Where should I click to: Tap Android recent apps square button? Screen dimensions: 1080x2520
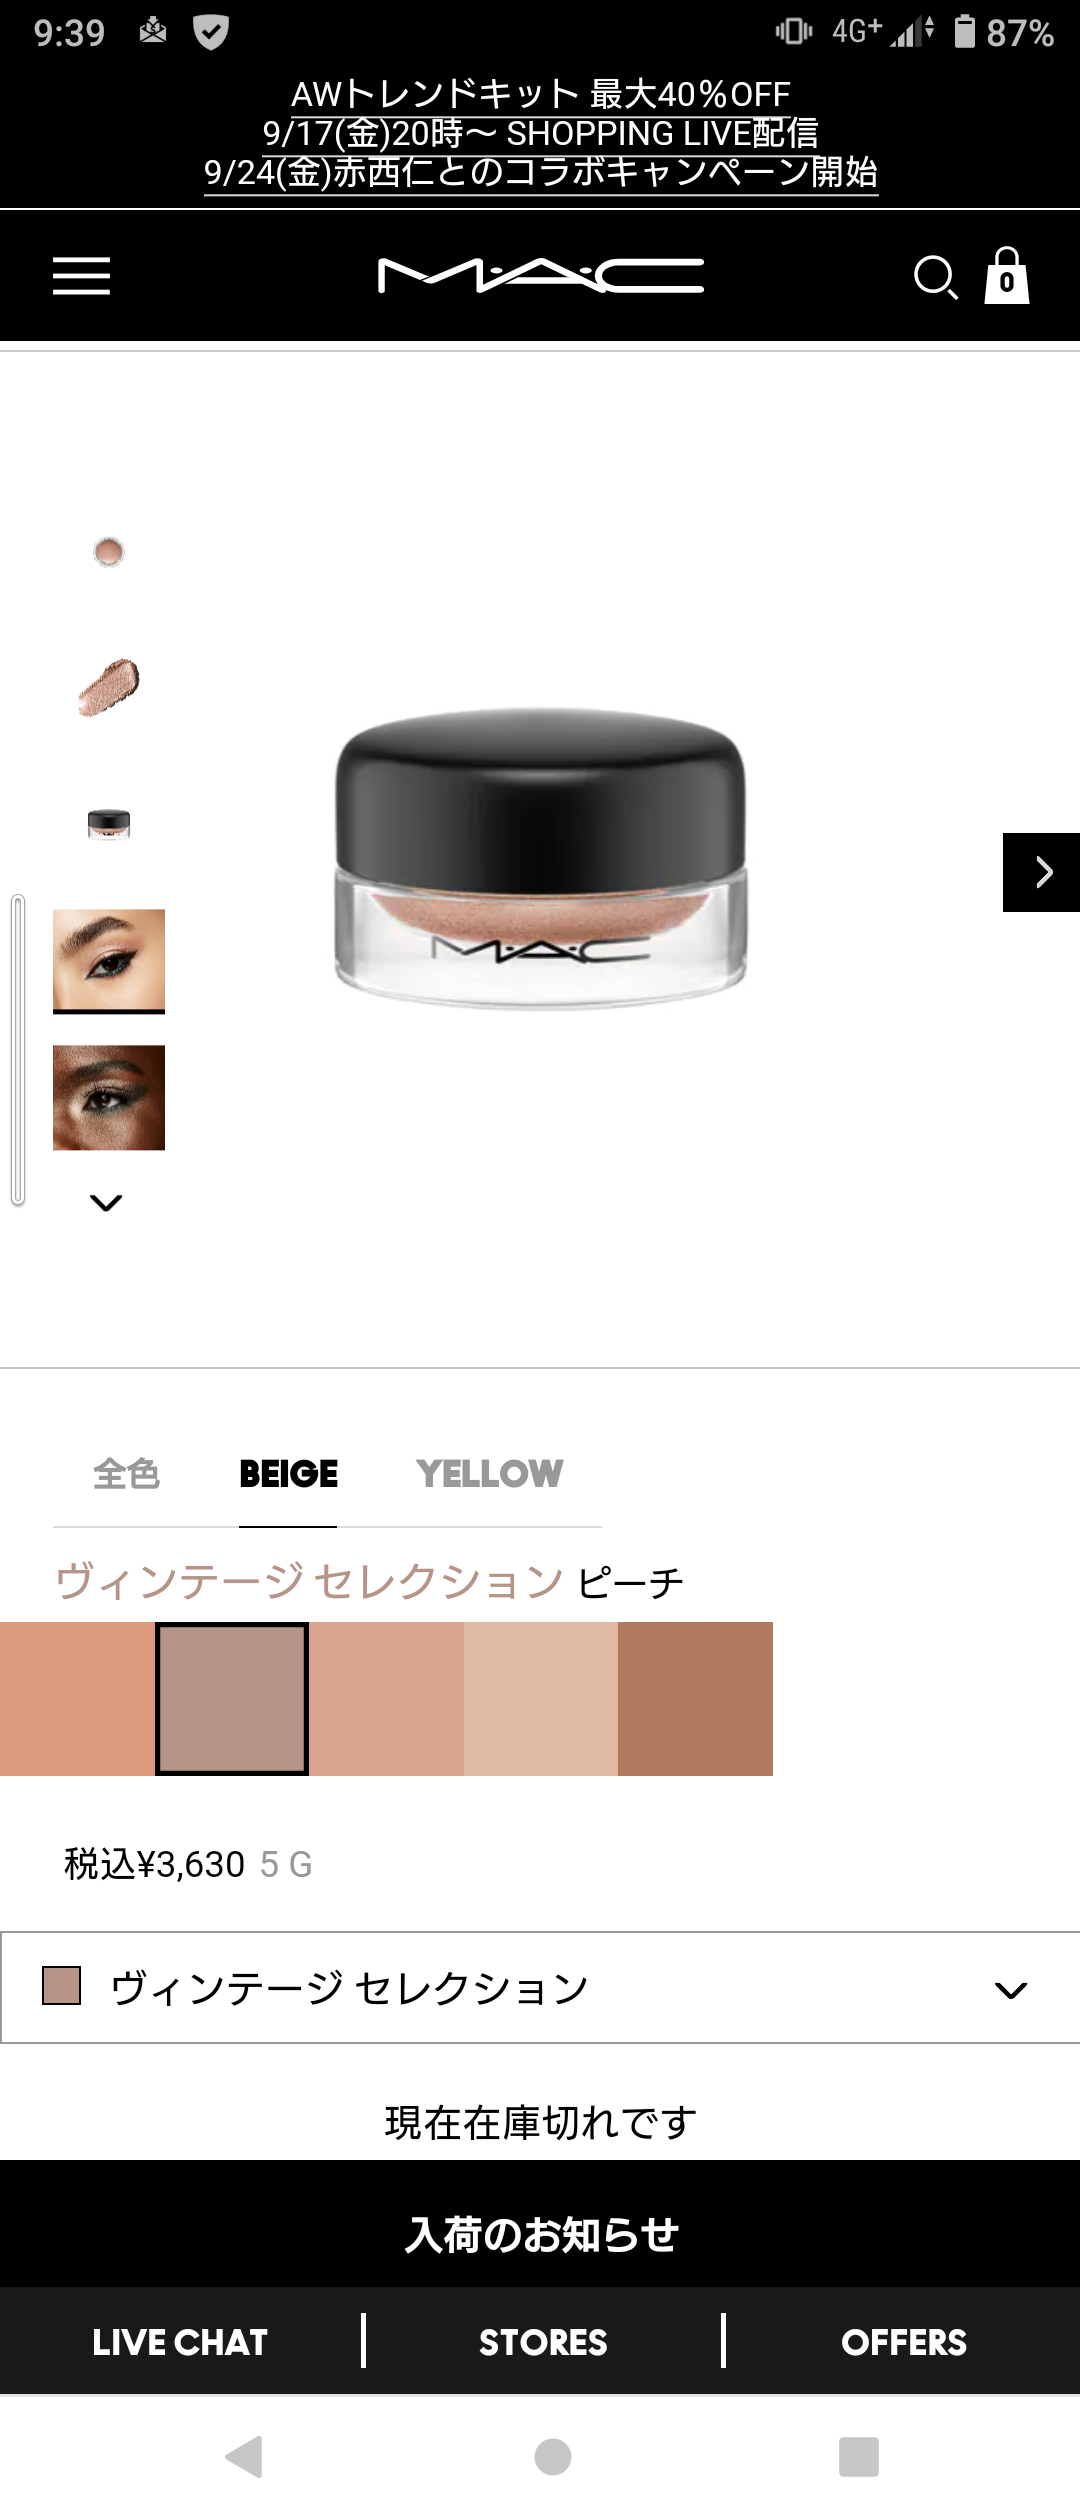pos(859,2456)
